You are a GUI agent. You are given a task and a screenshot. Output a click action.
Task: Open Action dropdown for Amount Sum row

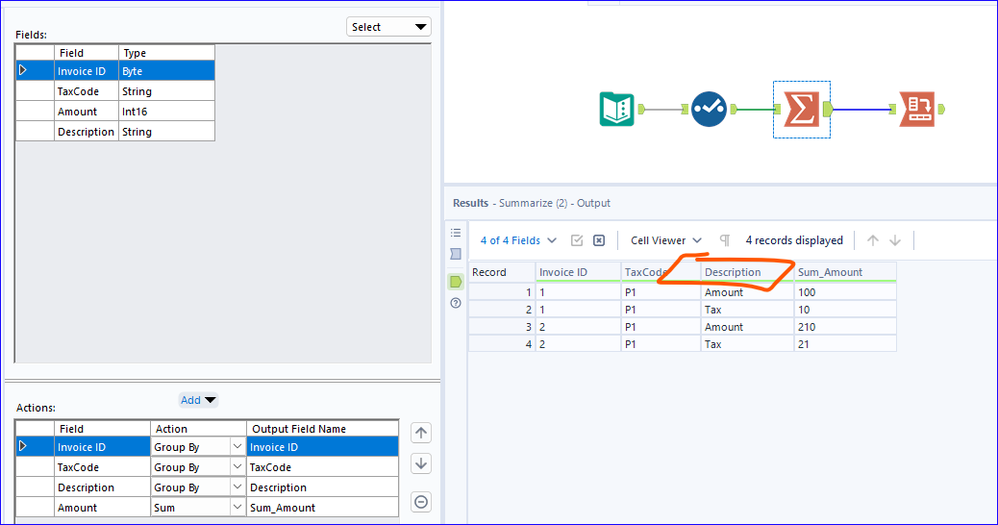(x=237, y=508)
